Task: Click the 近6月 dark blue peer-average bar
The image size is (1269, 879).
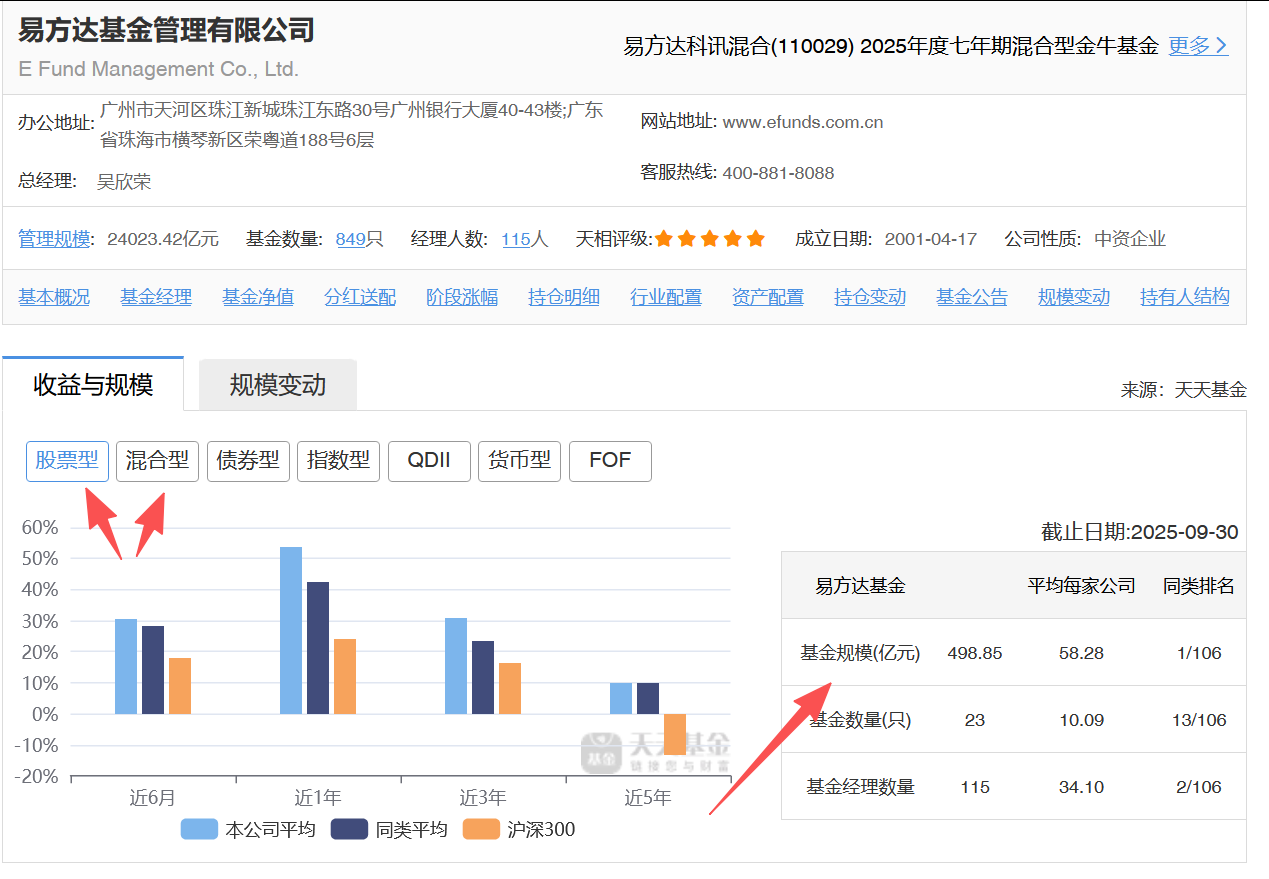Action: (x=153, y=670)
